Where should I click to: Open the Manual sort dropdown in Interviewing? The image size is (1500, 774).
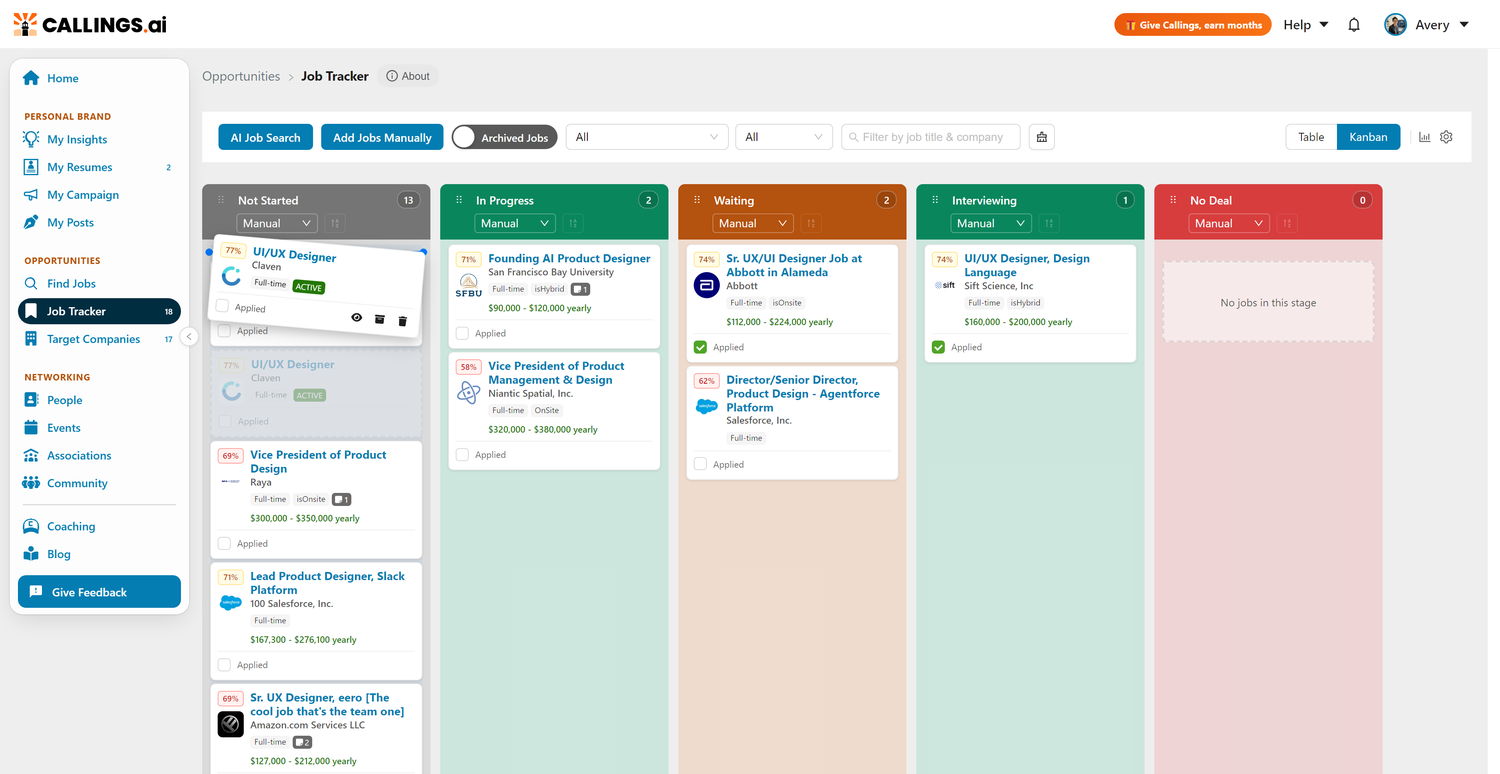tap(991, 223)
